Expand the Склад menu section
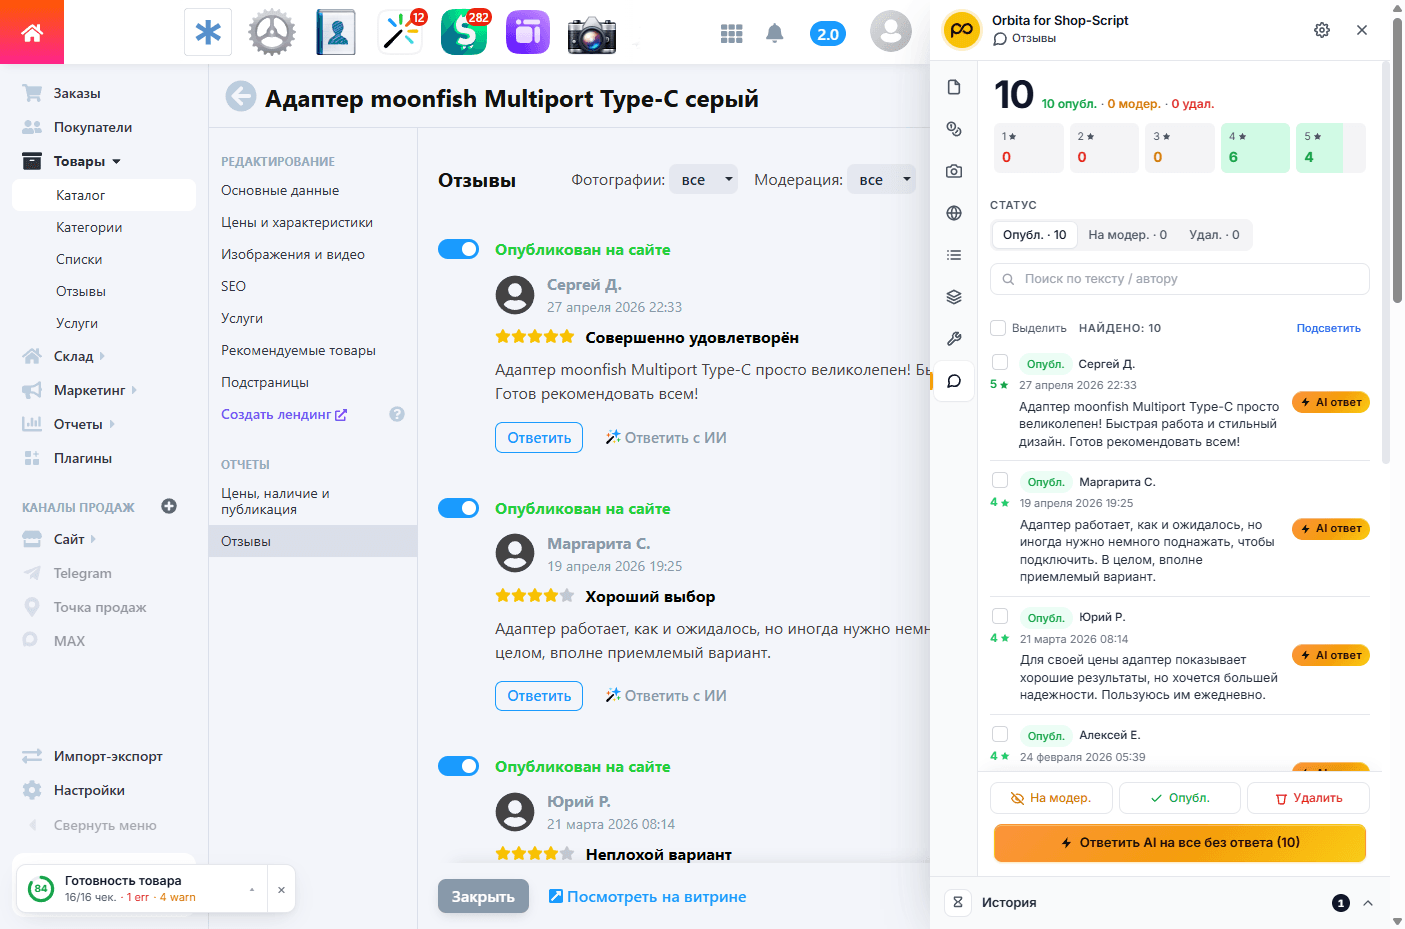The image size is (1405, 929). point(102,356)
